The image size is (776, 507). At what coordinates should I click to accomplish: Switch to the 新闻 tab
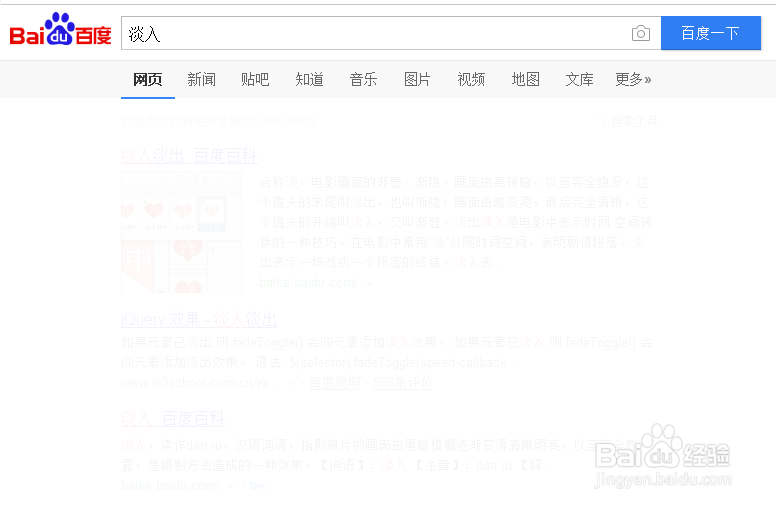[x=201, y=79]
